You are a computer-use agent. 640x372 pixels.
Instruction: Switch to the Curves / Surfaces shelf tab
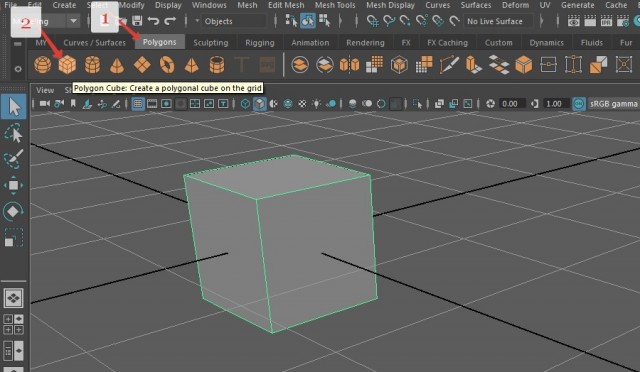coord(94,42)
